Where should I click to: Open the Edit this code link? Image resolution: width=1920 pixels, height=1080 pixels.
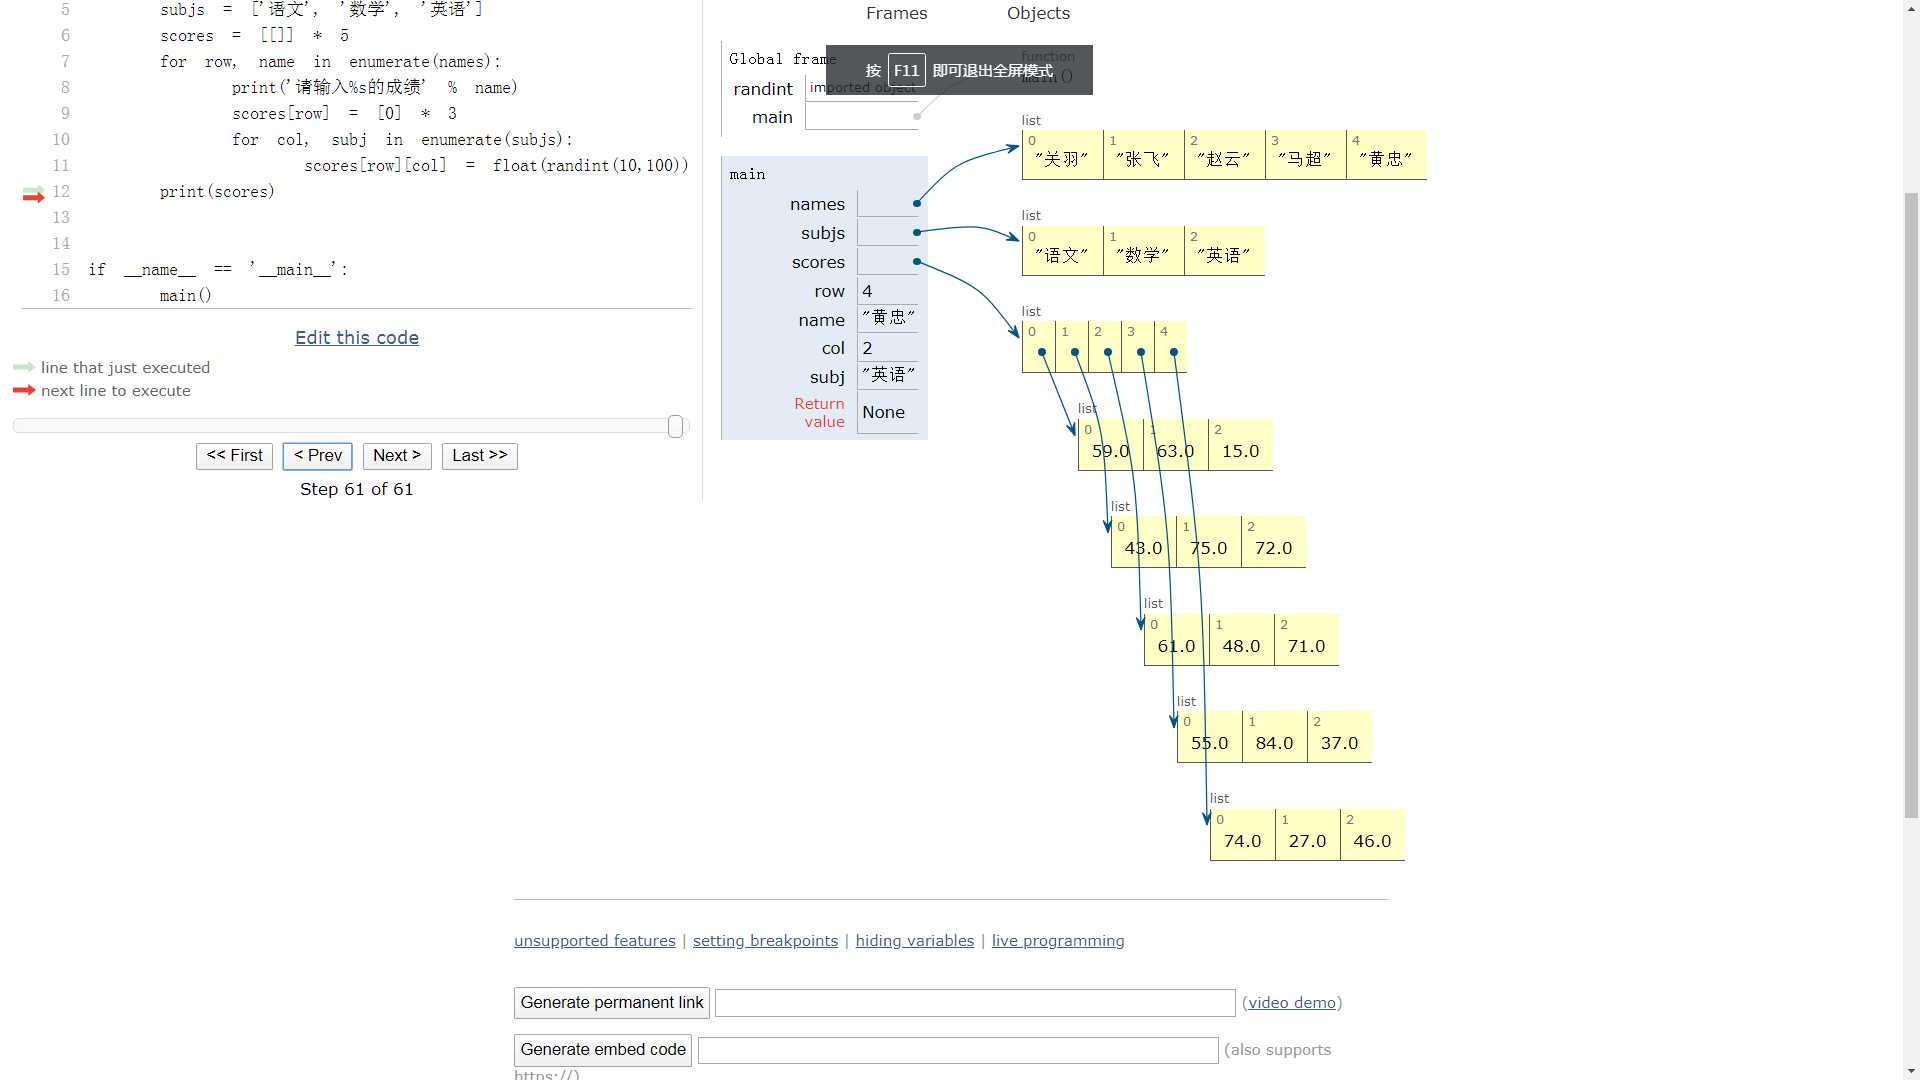[357, 338]
